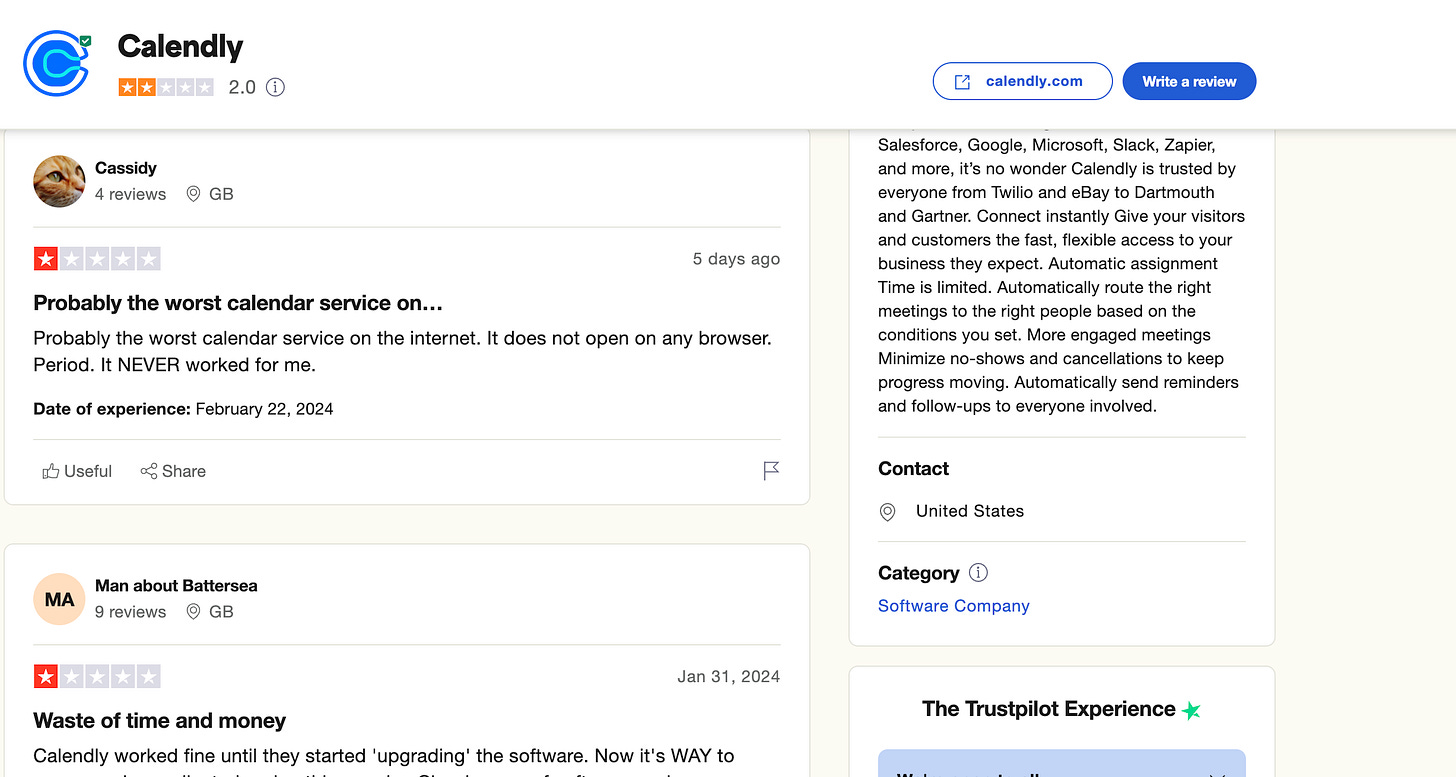This screenshot has width=1456, height=777.
Task: Click Man about Battersea's one-star rating
Action: [97, 677]
